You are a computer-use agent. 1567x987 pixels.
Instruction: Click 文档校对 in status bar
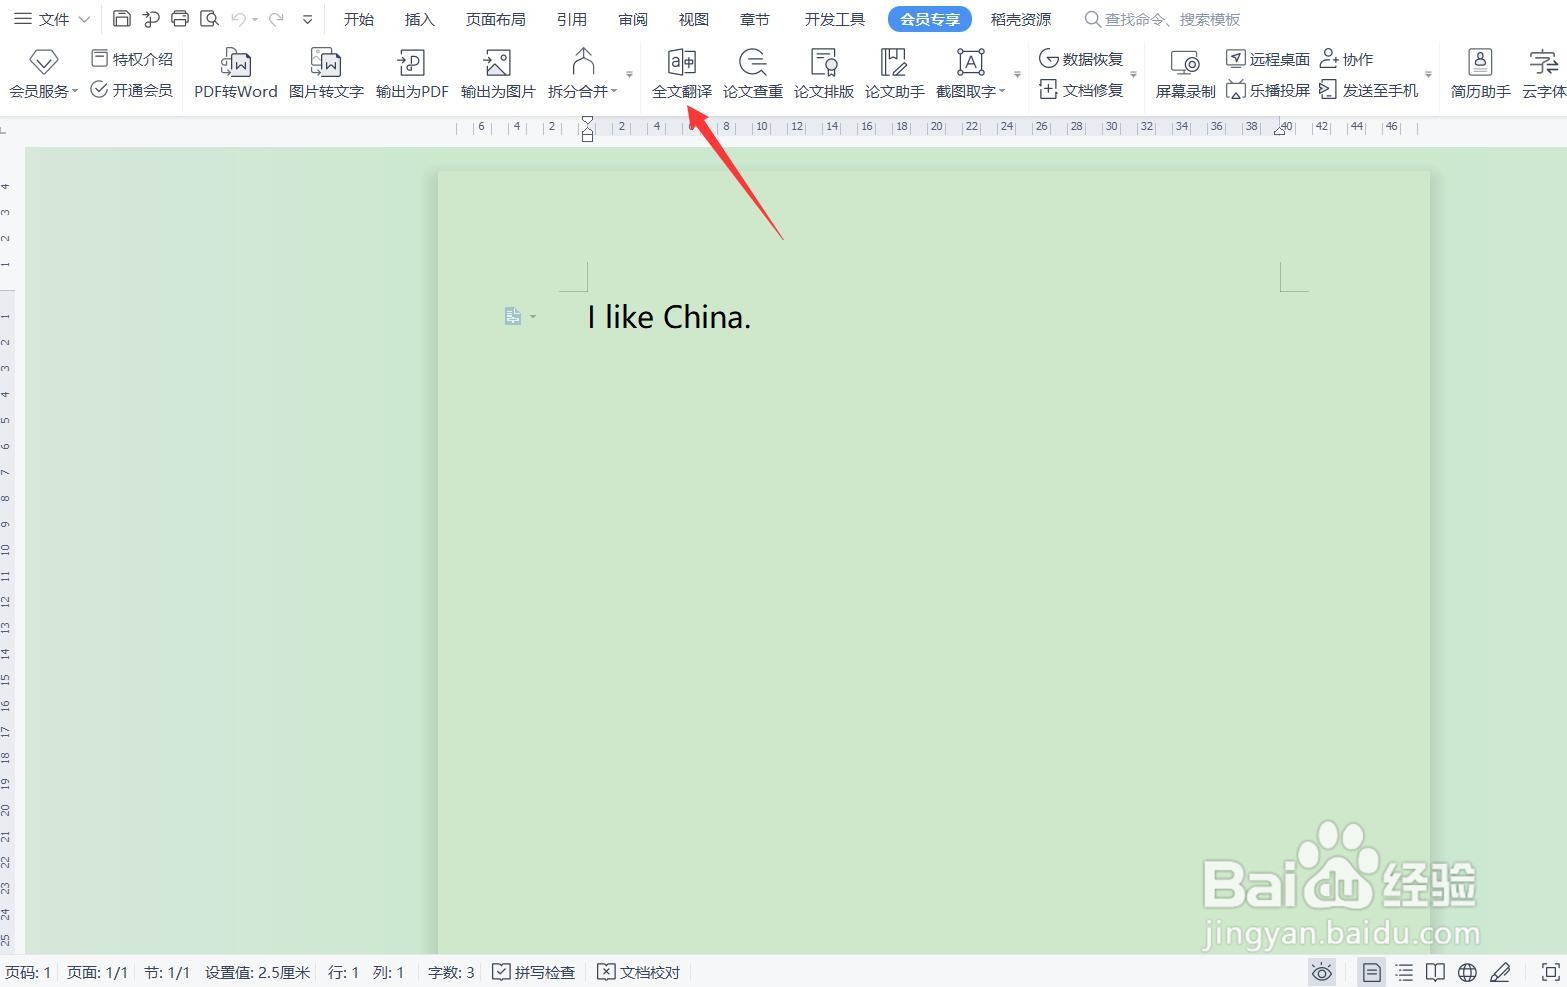pyautogui.click(x=639, y=972)
